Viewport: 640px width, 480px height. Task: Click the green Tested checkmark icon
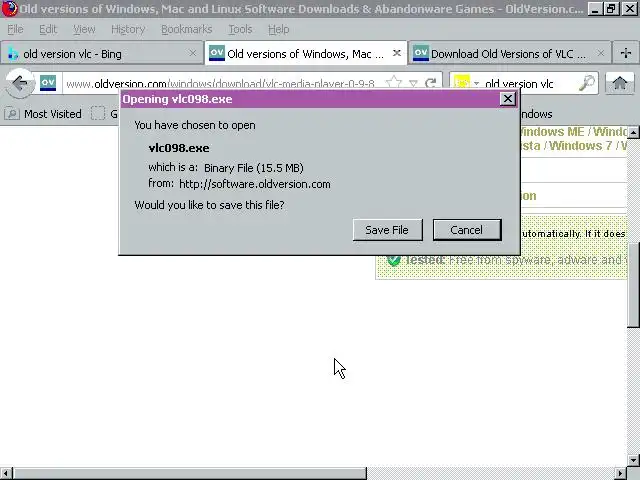(x=393, y=260)
